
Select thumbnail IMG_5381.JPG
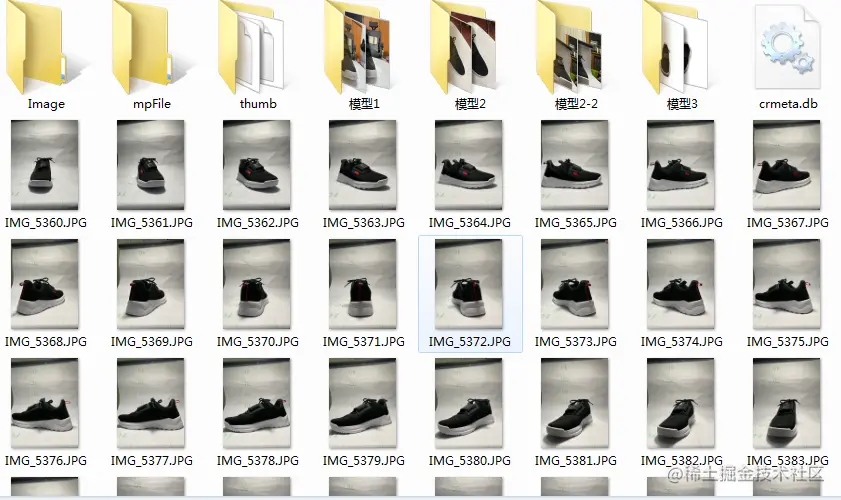click(x=575, y=403)
